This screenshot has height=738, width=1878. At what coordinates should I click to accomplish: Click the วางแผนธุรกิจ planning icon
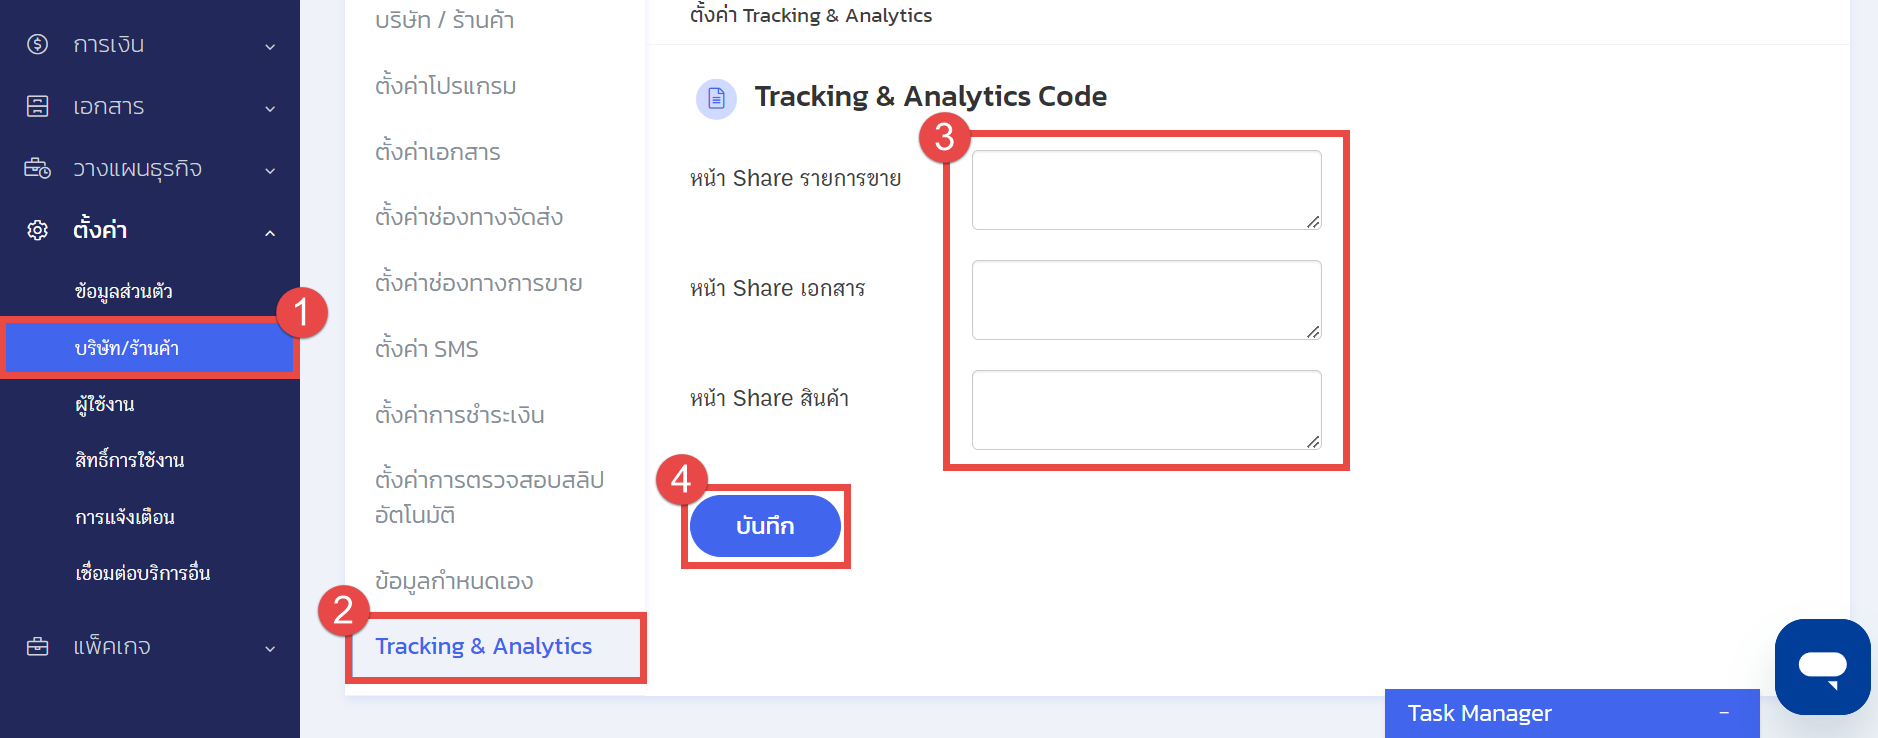[37, 168]
